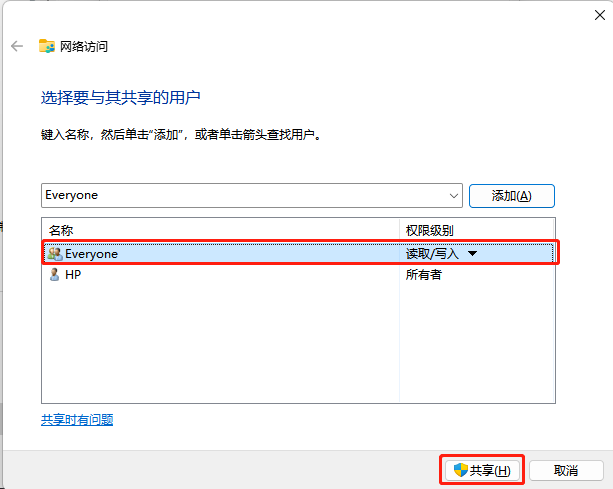Open the 共享时有问题 help link
The image size is (613, 489).
coord(77,419)
